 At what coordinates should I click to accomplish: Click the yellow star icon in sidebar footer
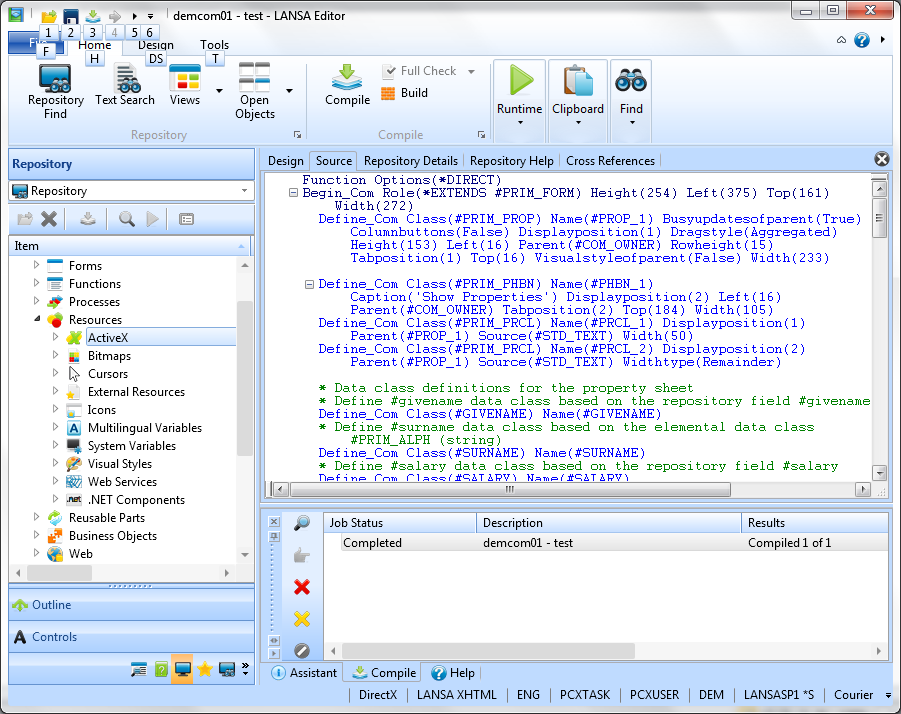204,670
